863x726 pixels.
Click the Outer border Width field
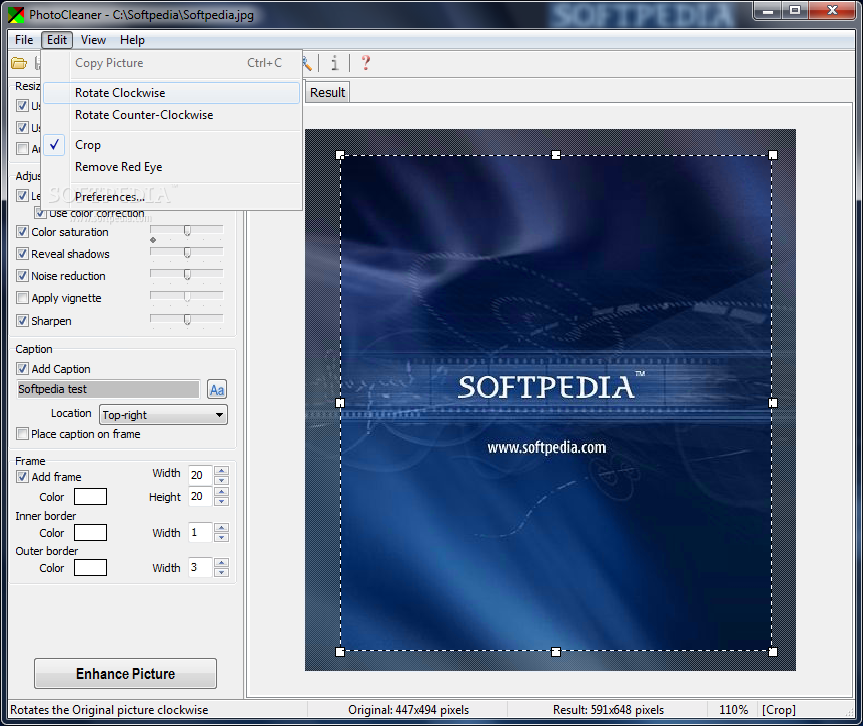(x=200, y=567)
